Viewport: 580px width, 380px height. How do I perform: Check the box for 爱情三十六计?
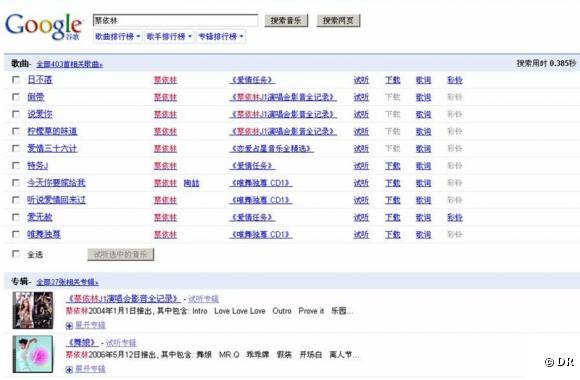[16, 148]
